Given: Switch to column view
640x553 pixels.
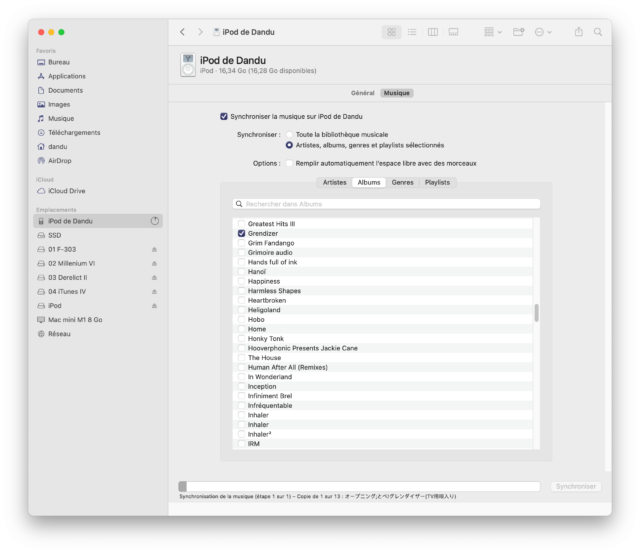Looking at the screenshot, I should coord(433,32).
